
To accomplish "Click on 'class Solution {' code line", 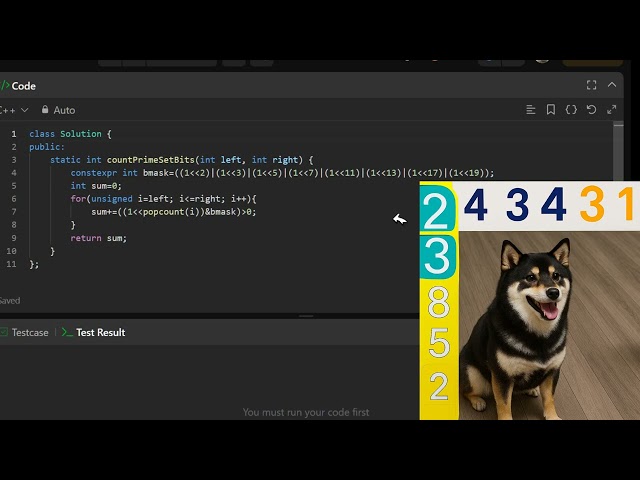I will click(x=70, y=134).
